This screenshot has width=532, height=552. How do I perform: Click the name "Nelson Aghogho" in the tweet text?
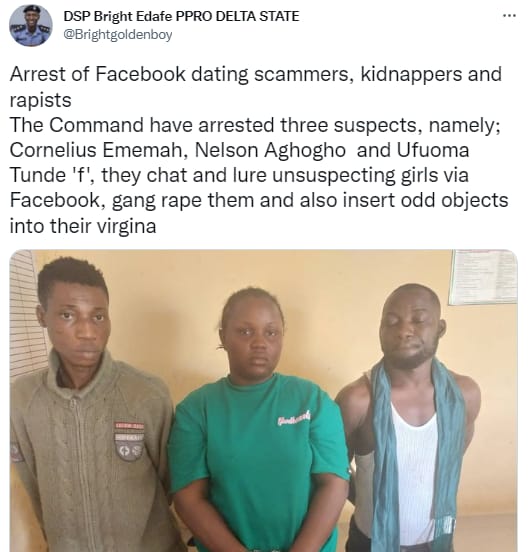click(270, 150)
